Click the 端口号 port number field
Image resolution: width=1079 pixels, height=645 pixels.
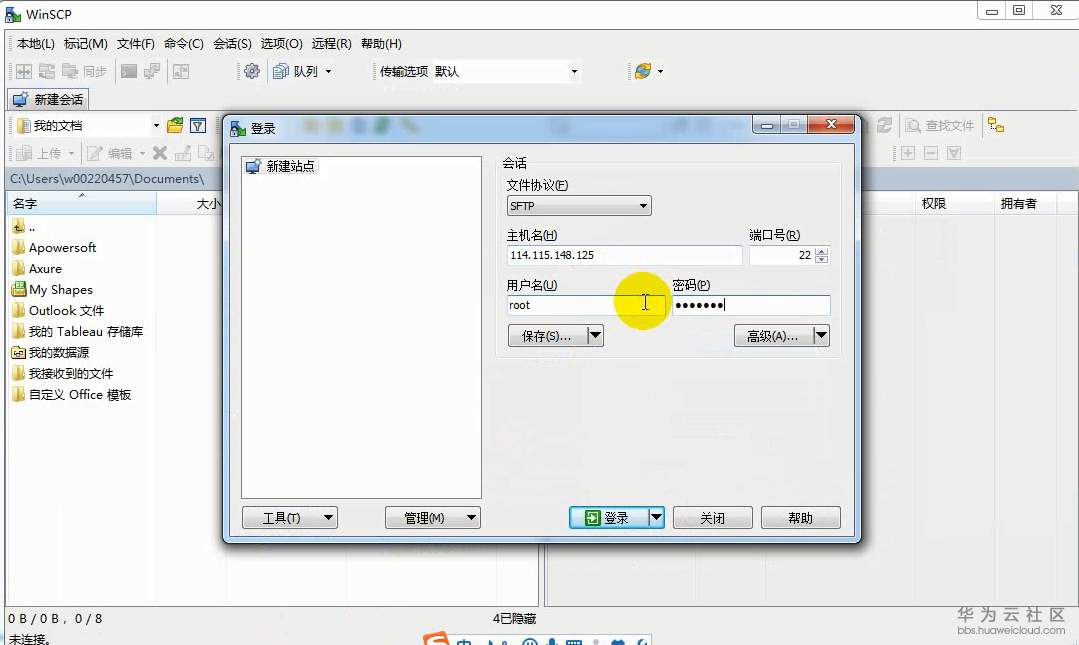[782, 255]
